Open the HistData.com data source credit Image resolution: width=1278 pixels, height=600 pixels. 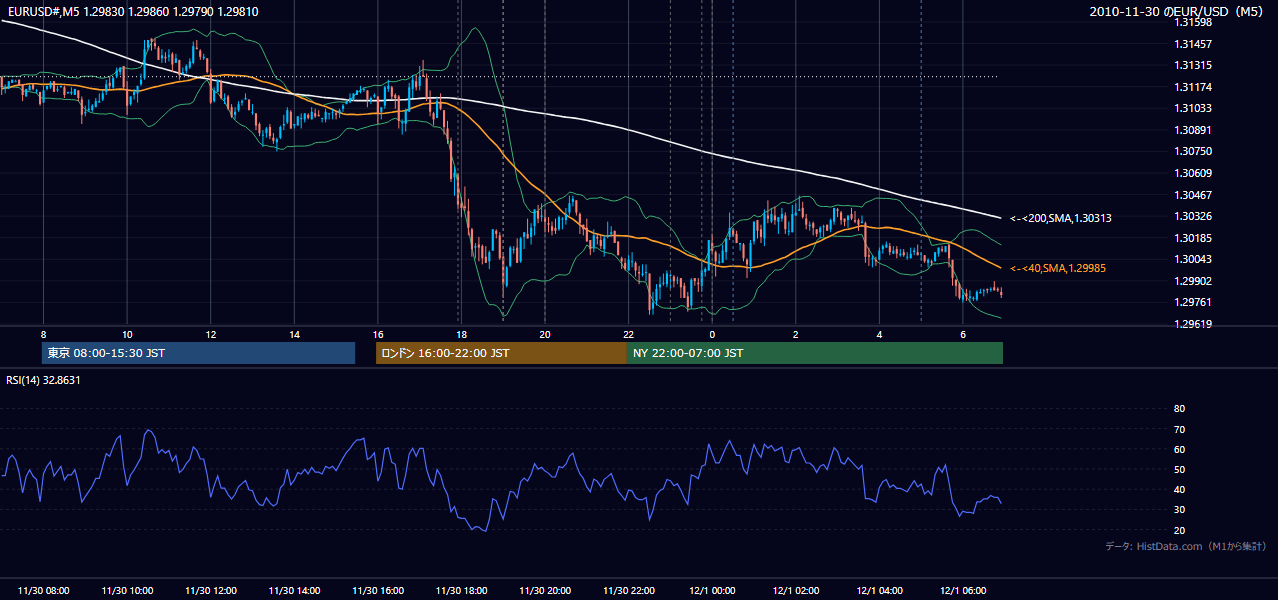coord(1185,546)
